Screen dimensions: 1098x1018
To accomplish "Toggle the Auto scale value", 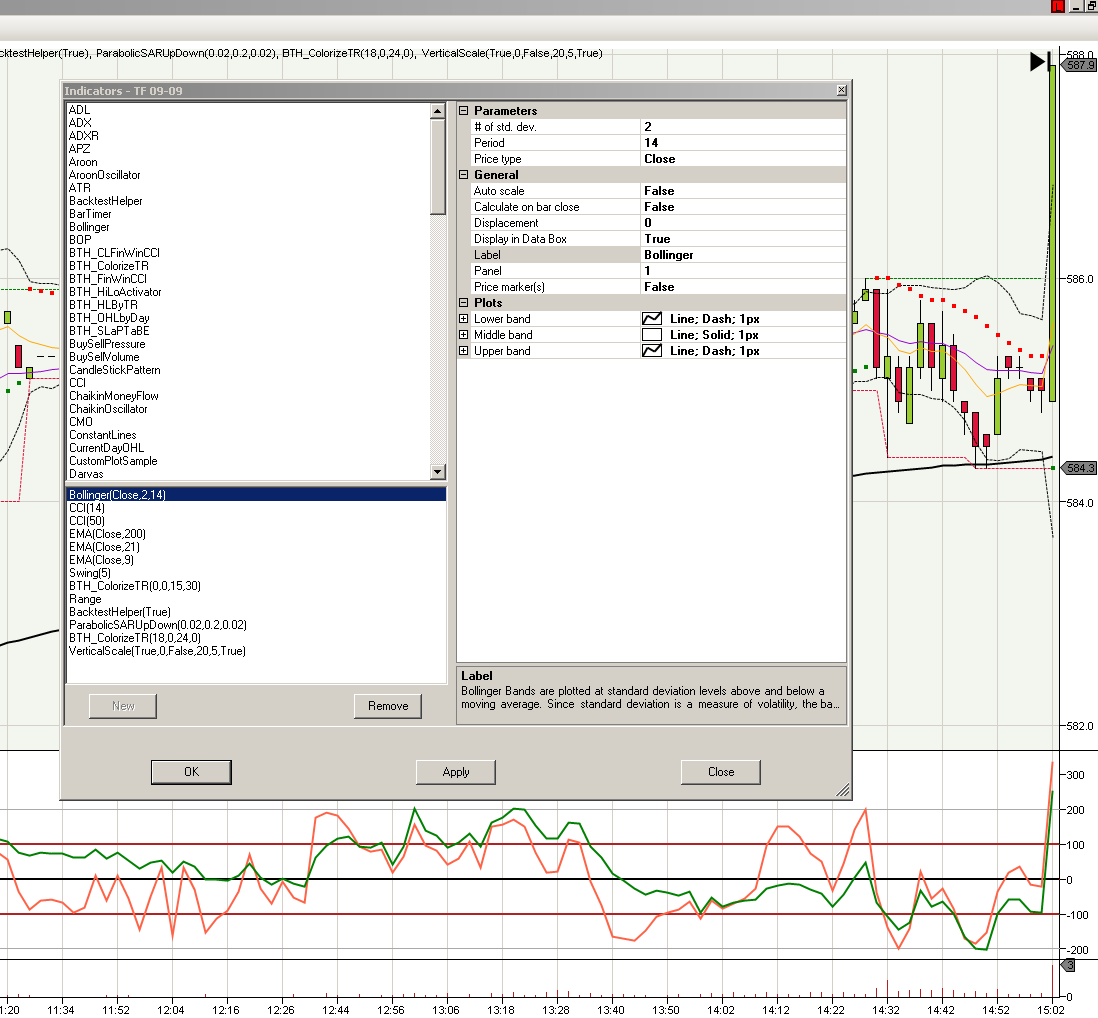I will (742, 191).
